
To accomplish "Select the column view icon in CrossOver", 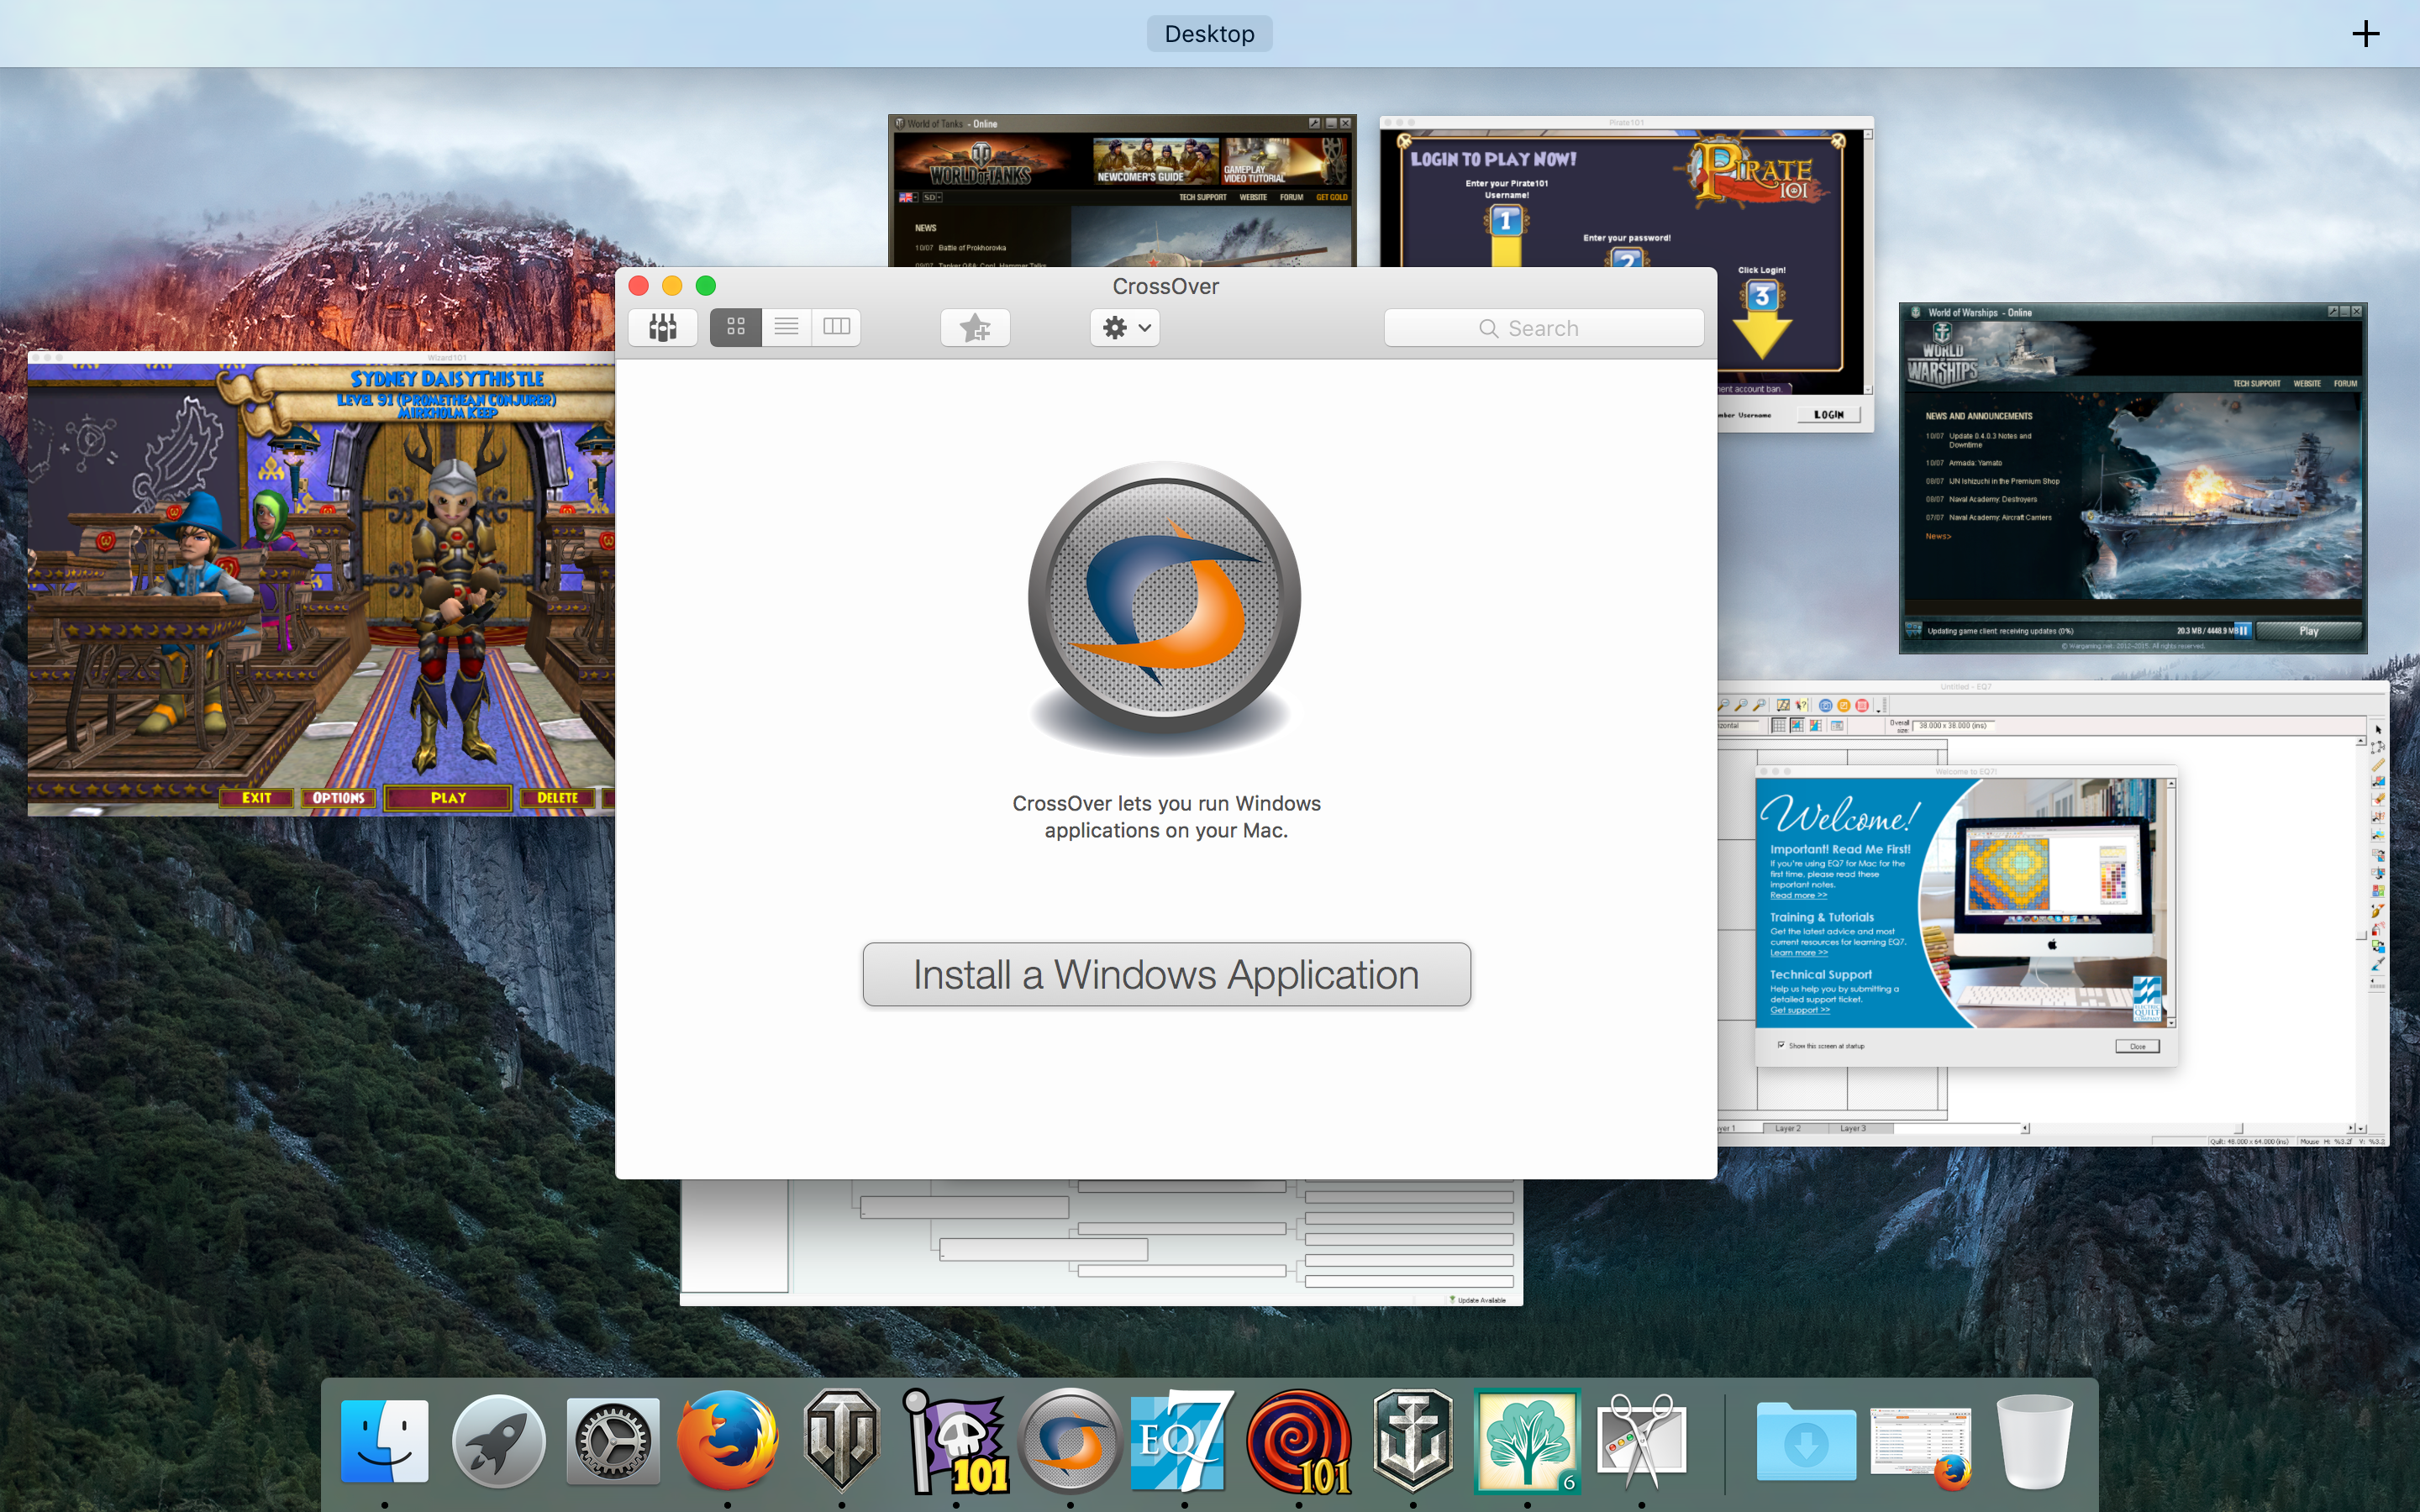I will click(x=838, y=328).
